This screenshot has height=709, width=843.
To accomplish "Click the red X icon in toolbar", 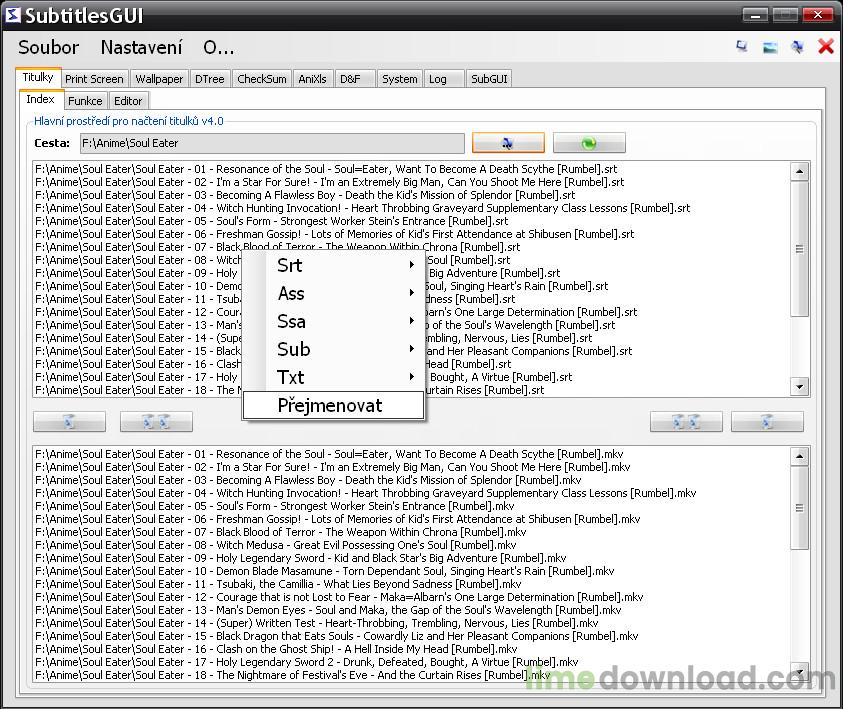I will tap(826, 47).
